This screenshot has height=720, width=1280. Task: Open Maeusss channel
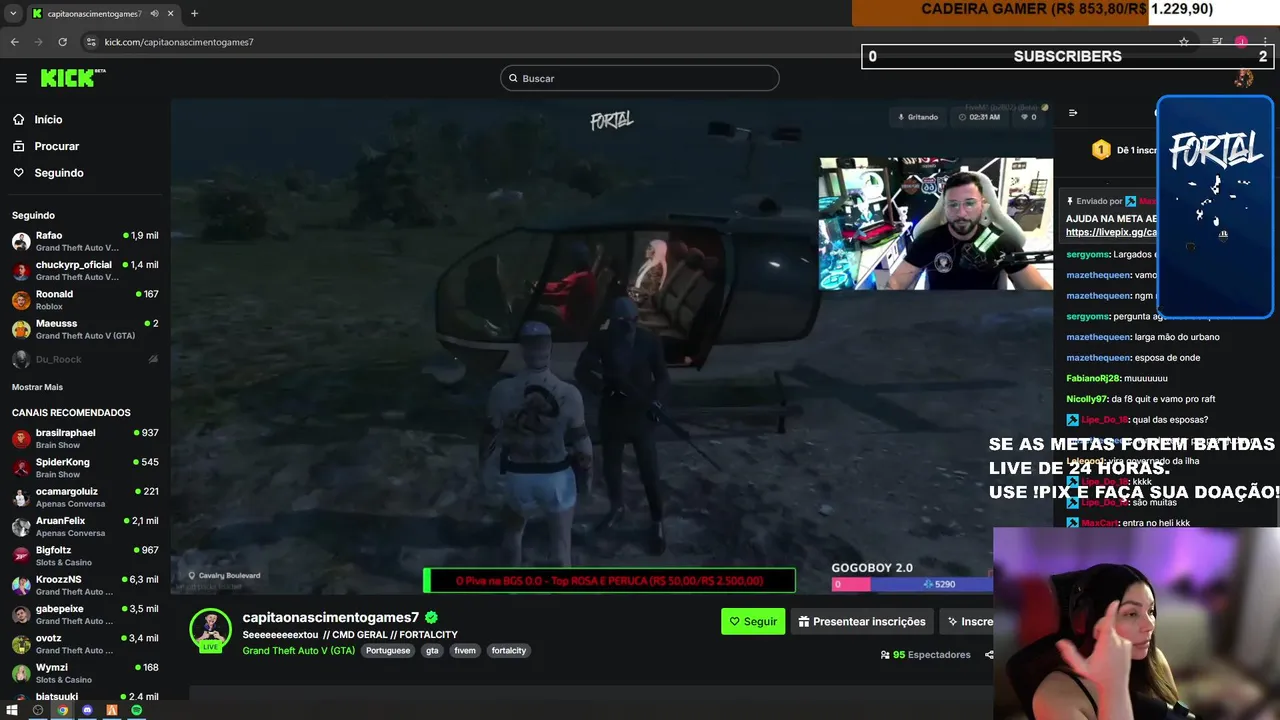pyautogui.click(x=85, y=329)
